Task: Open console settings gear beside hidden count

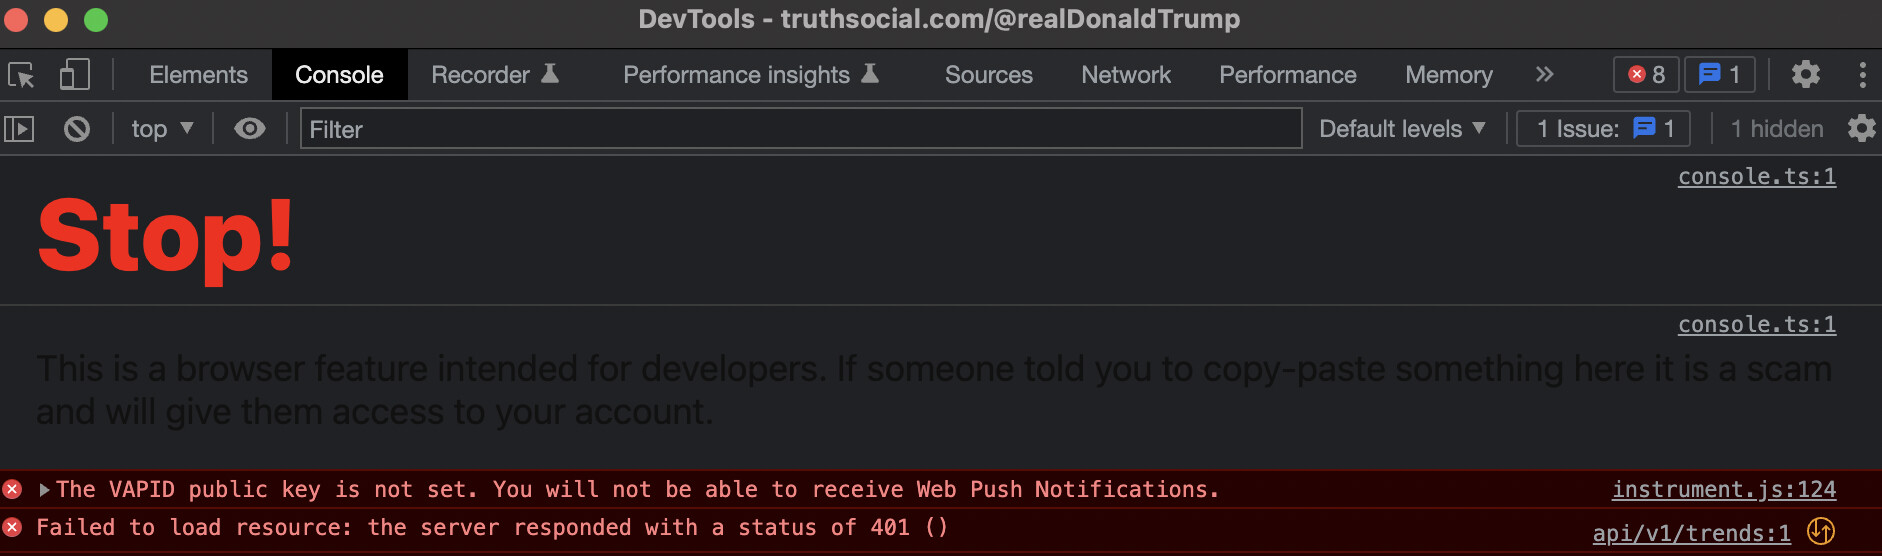Action: click(1861, 129)
